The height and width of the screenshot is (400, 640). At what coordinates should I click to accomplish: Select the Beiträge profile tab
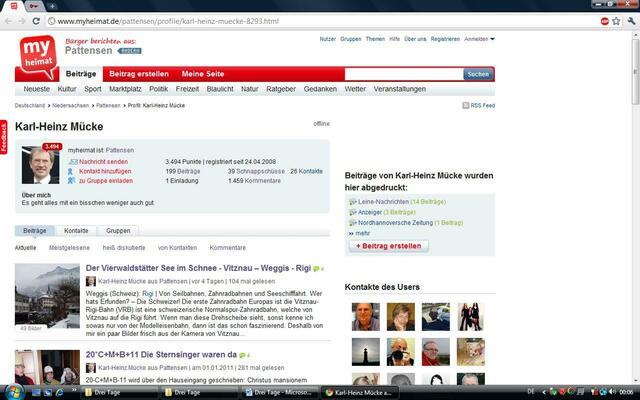point(35,231)
